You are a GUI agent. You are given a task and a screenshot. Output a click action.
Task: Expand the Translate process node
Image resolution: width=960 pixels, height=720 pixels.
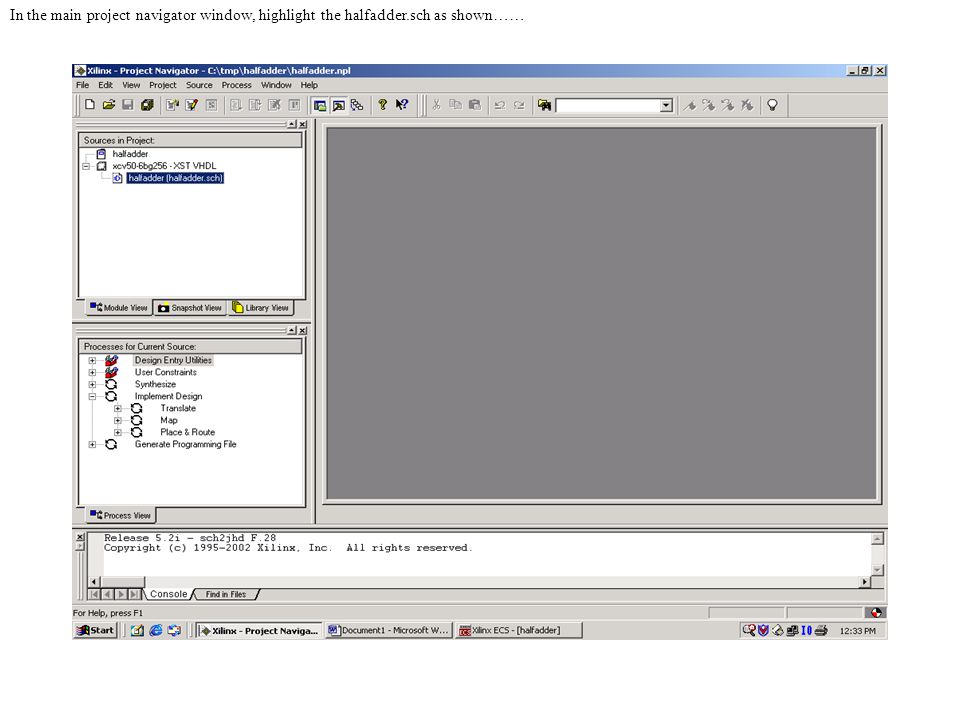[118, 408]
